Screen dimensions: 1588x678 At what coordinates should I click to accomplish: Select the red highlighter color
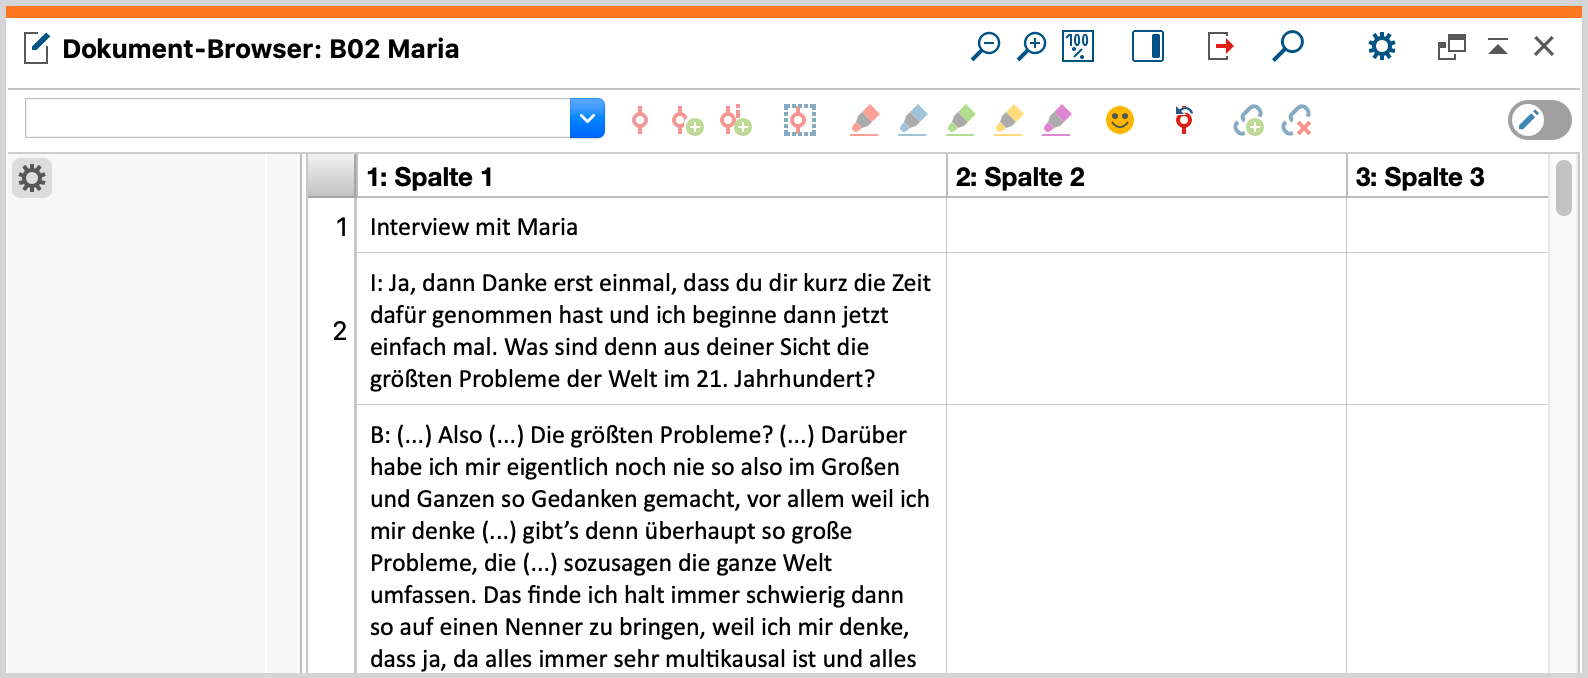pos(865,120)
